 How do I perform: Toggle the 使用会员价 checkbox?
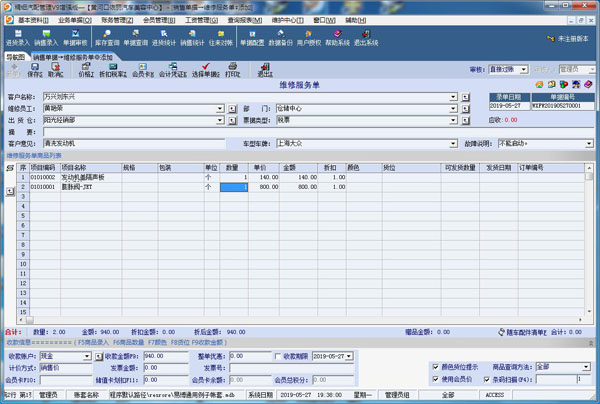pyautogui.click(x=435, y=379)
